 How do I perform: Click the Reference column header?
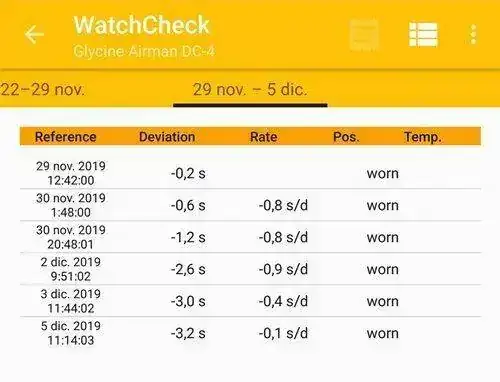coord(66,137)
